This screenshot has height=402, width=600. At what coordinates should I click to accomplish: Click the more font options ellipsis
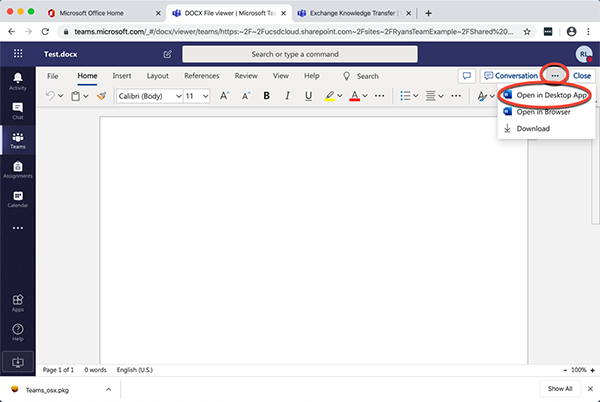(380, 96)
